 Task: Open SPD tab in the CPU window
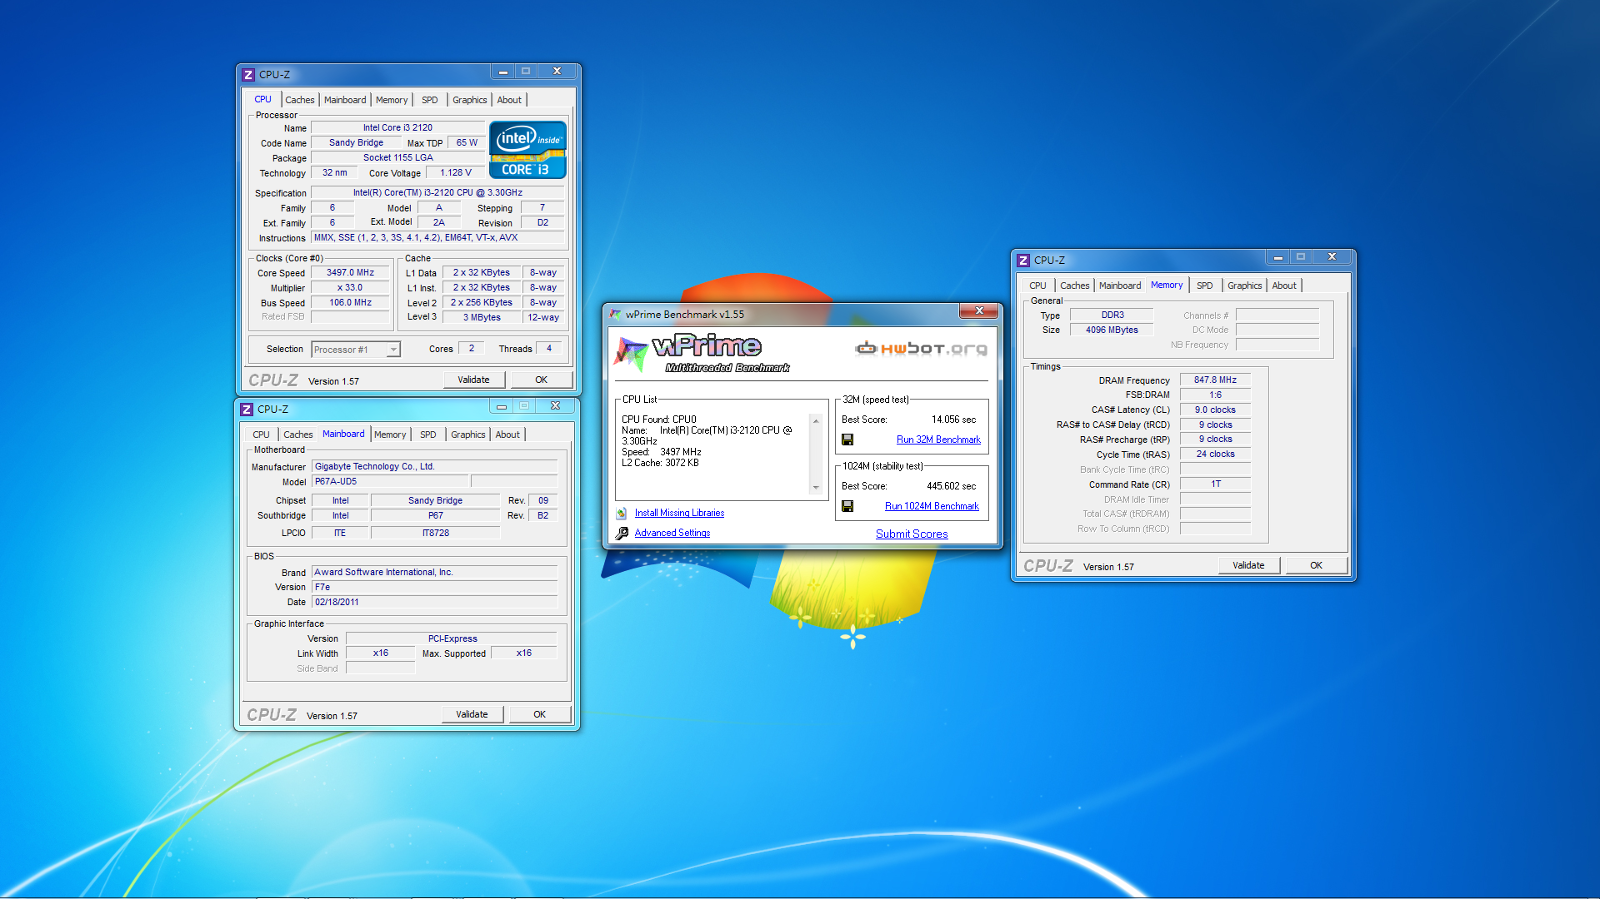[x=429, y=100]
